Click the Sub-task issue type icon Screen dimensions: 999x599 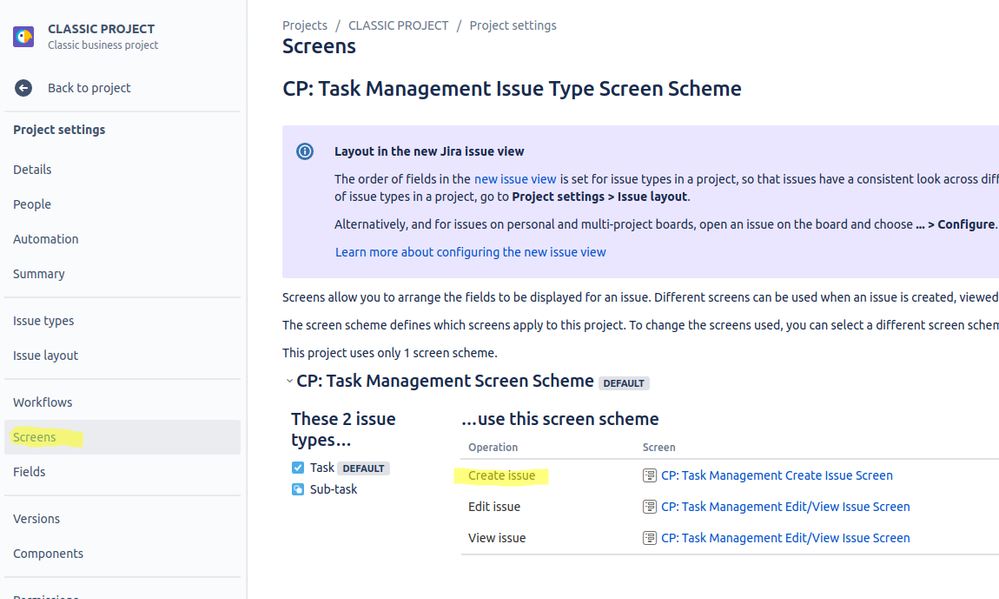point(298,489)
